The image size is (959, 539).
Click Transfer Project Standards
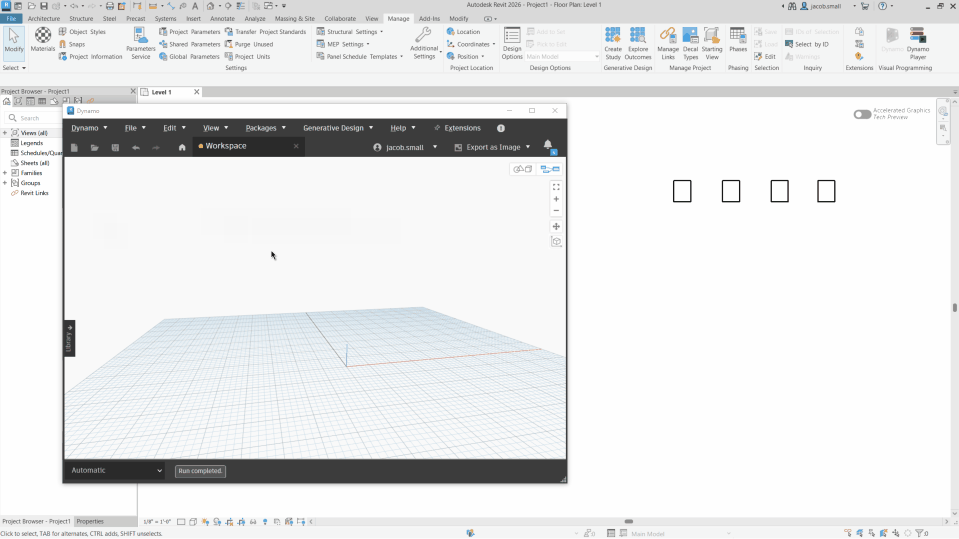pyautogui.click(x=265, y=32)
